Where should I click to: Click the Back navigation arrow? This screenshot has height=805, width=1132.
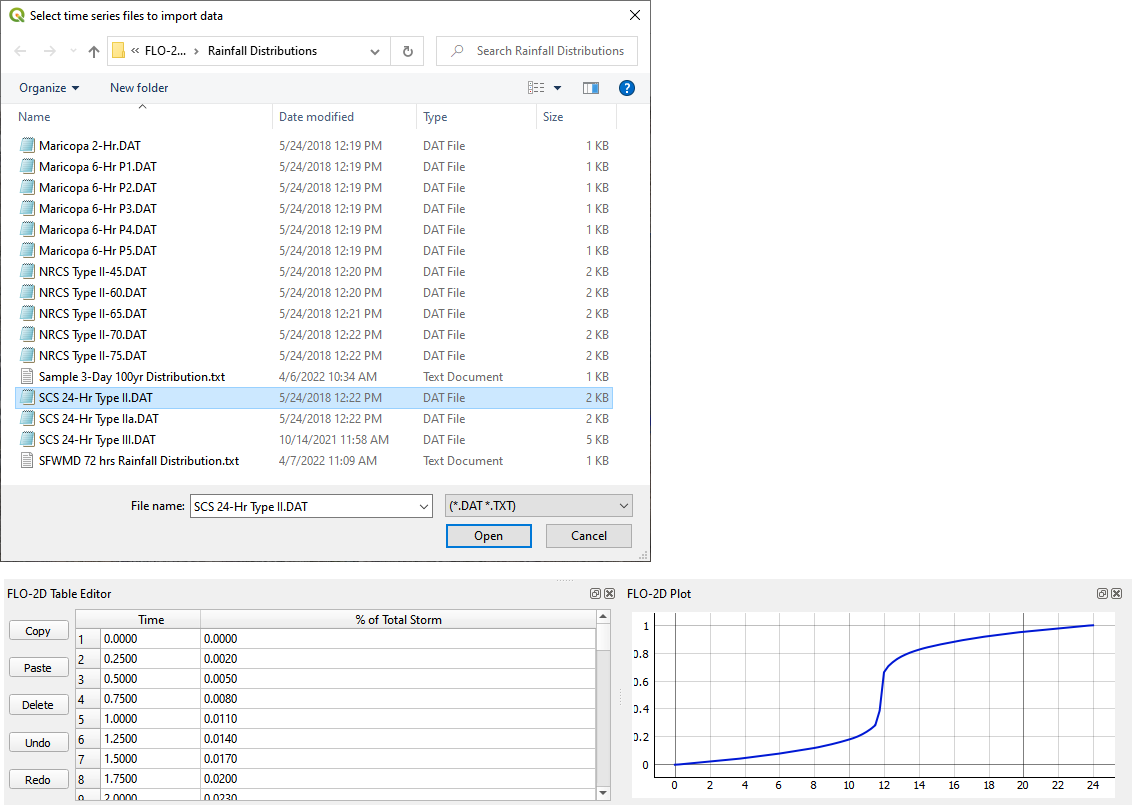20,51
